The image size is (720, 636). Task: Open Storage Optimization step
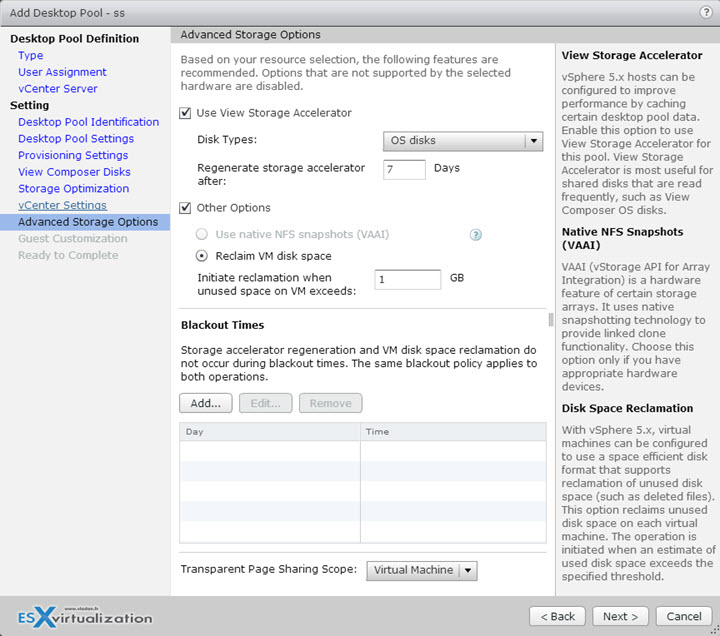pos(73,189)
